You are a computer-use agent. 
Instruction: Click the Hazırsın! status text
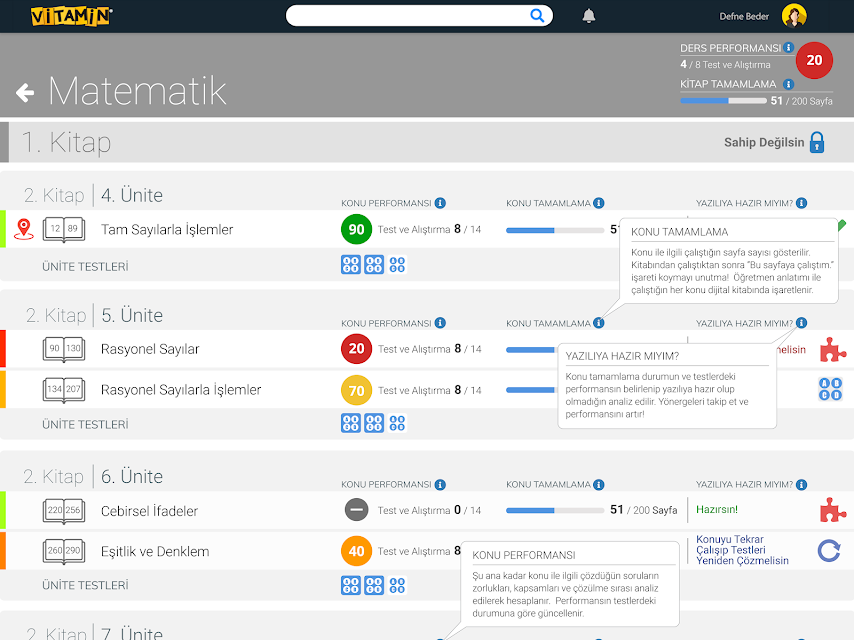point(717,510)
